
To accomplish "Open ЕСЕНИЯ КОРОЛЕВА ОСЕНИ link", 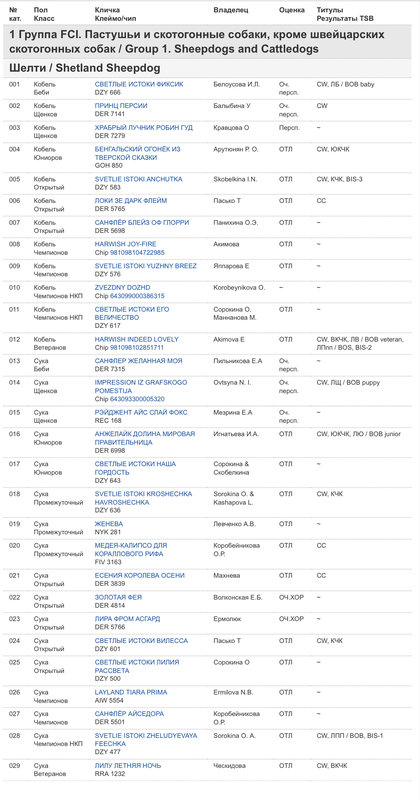I will point(140,576).
